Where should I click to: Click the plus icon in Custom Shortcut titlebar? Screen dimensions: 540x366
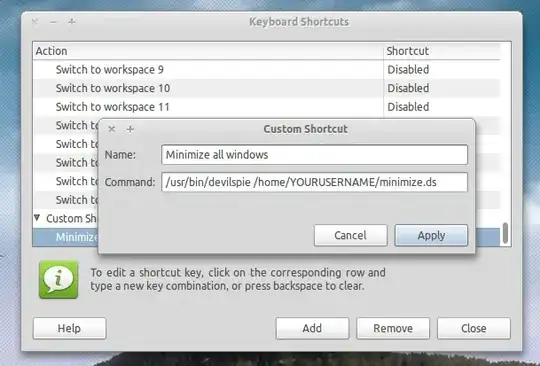click(x=130, y=129)
